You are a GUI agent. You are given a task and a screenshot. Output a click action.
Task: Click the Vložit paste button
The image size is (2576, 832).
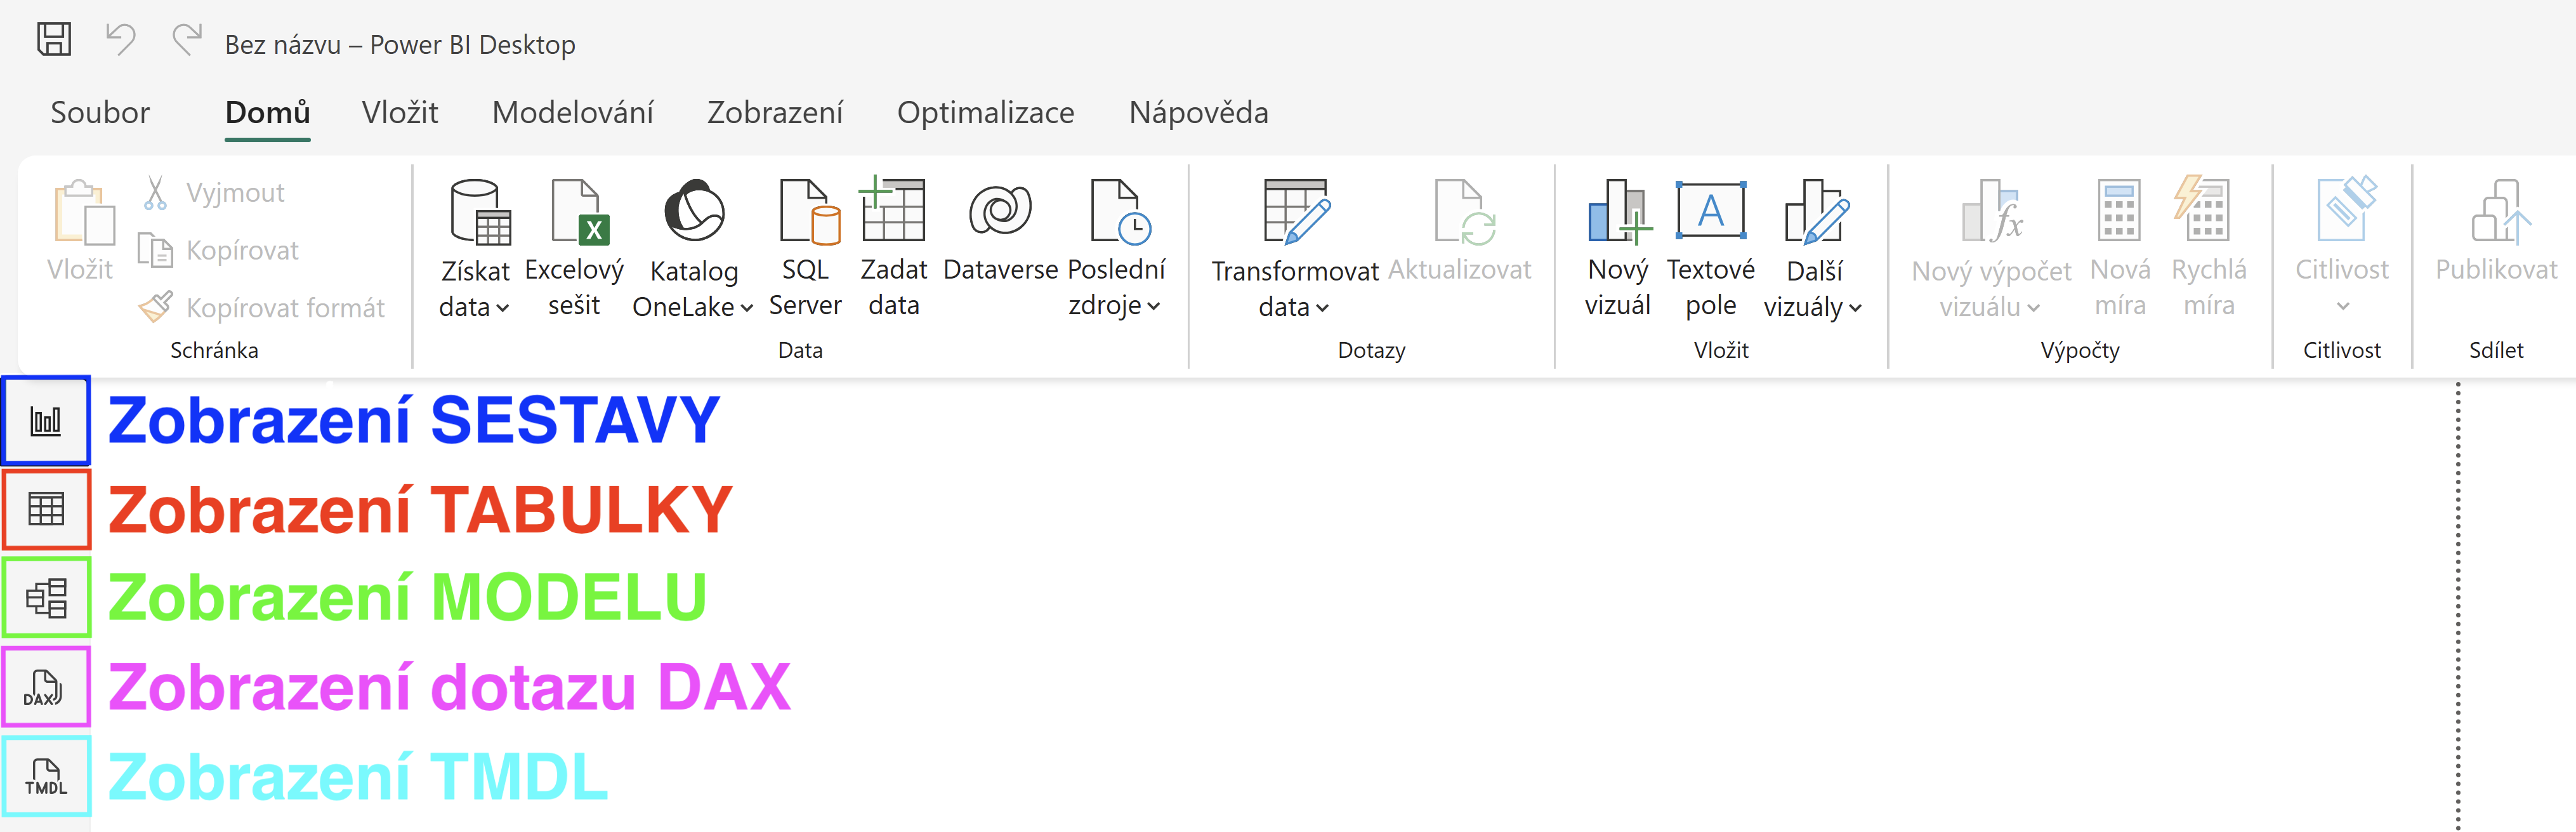click(81, 232)
